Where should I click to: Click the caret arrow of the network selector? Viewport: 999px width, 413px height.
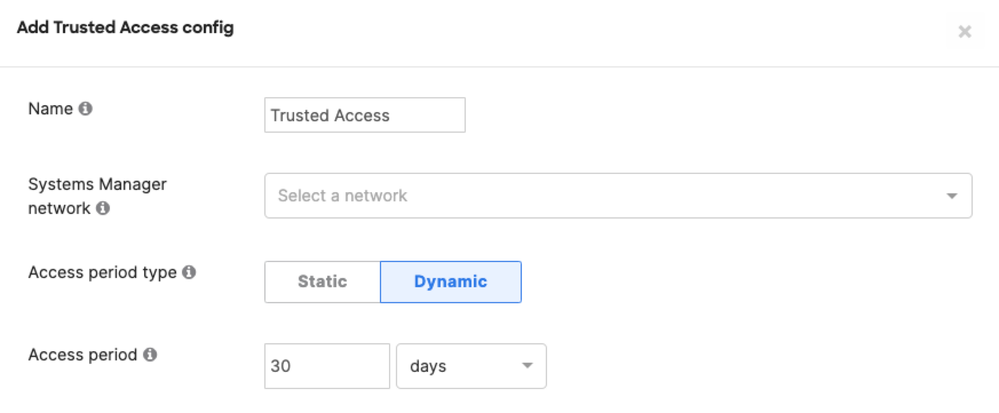point(951,196)
